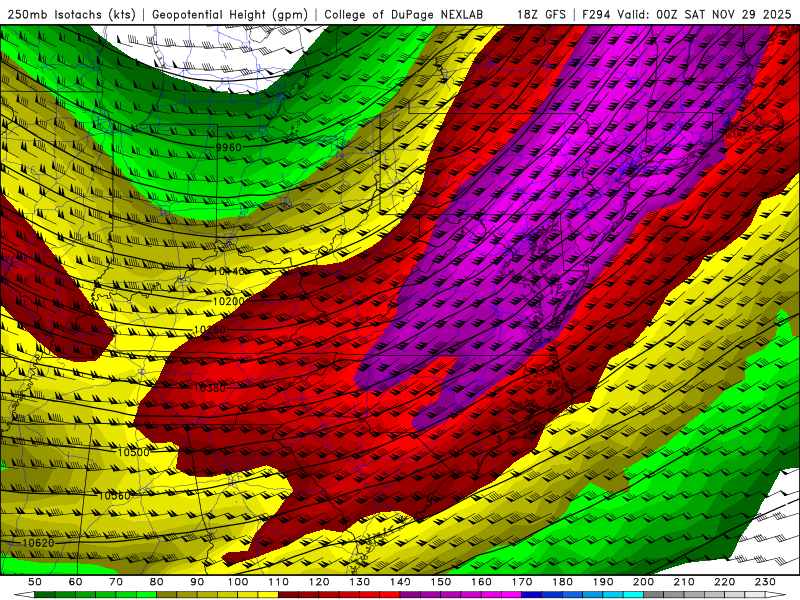Click the 70 value on the color scale
Image resolution: width=800 pixels, height=600 pixels.
coord(116,582)
